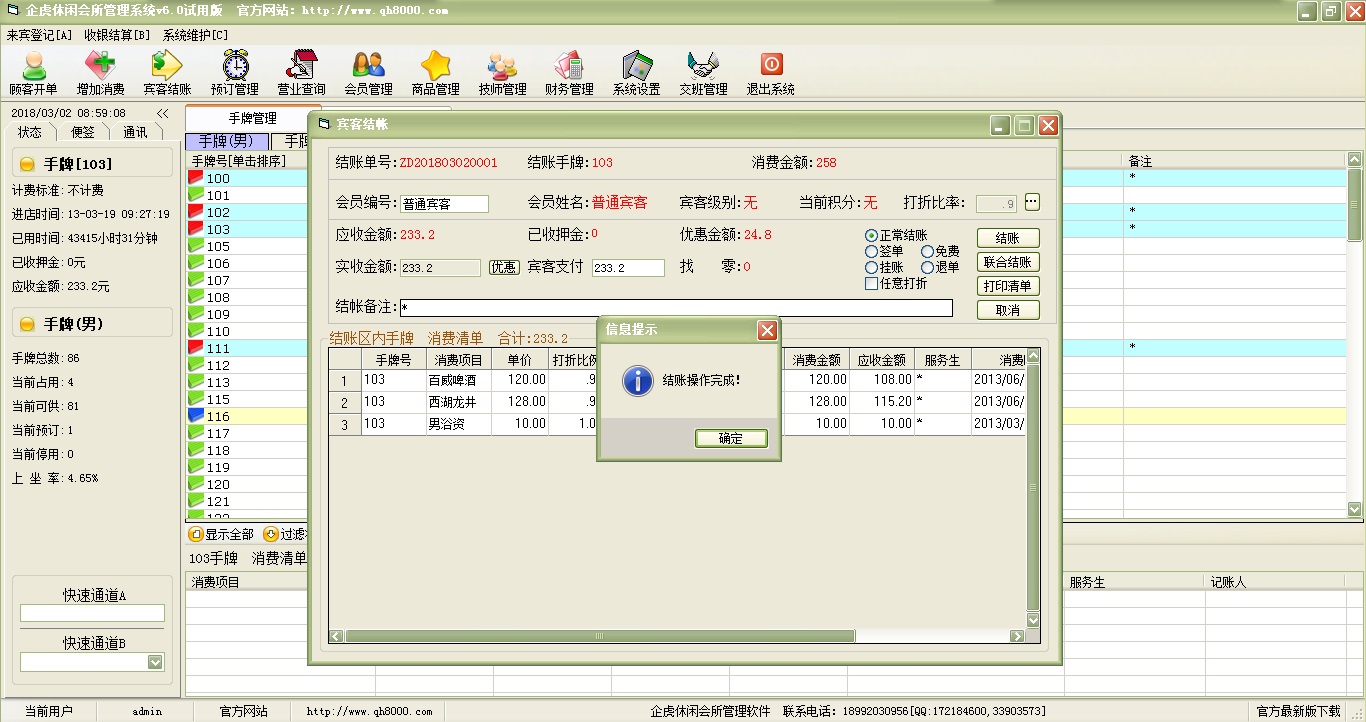Image resolution: width=1366 pixels, height=722 pixels.
Task: Click the 商品管理 star icon
Action: [435, 66]
